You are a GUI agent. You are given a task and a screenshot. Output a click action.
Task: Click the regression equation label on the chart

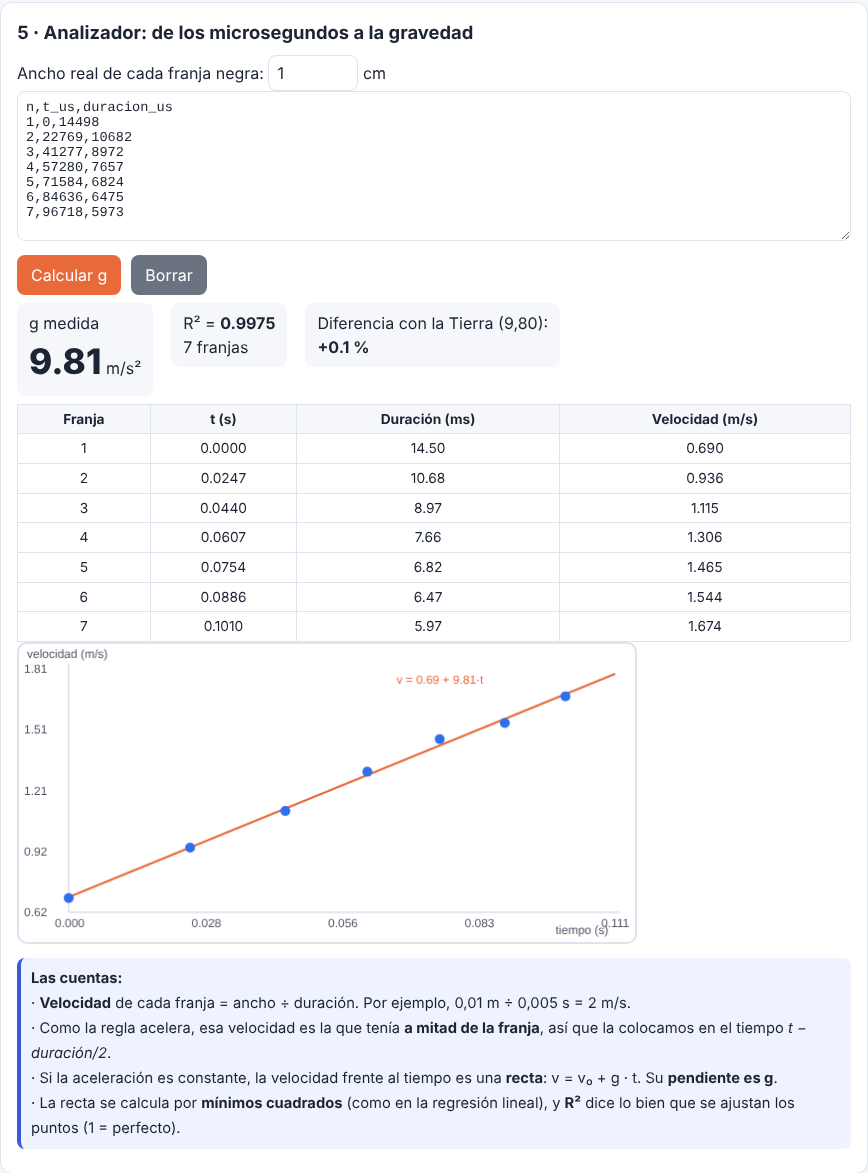(x=440, y=680)
